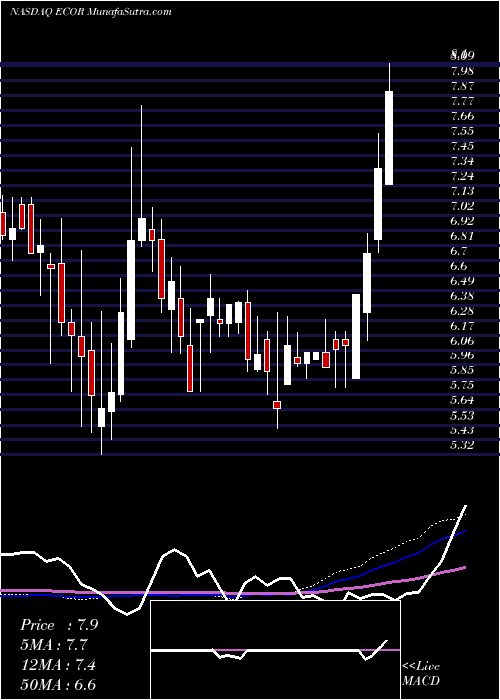Click the last tall white candle at the right end of the chart
500x700 pixels.
(x=389, y=138)
